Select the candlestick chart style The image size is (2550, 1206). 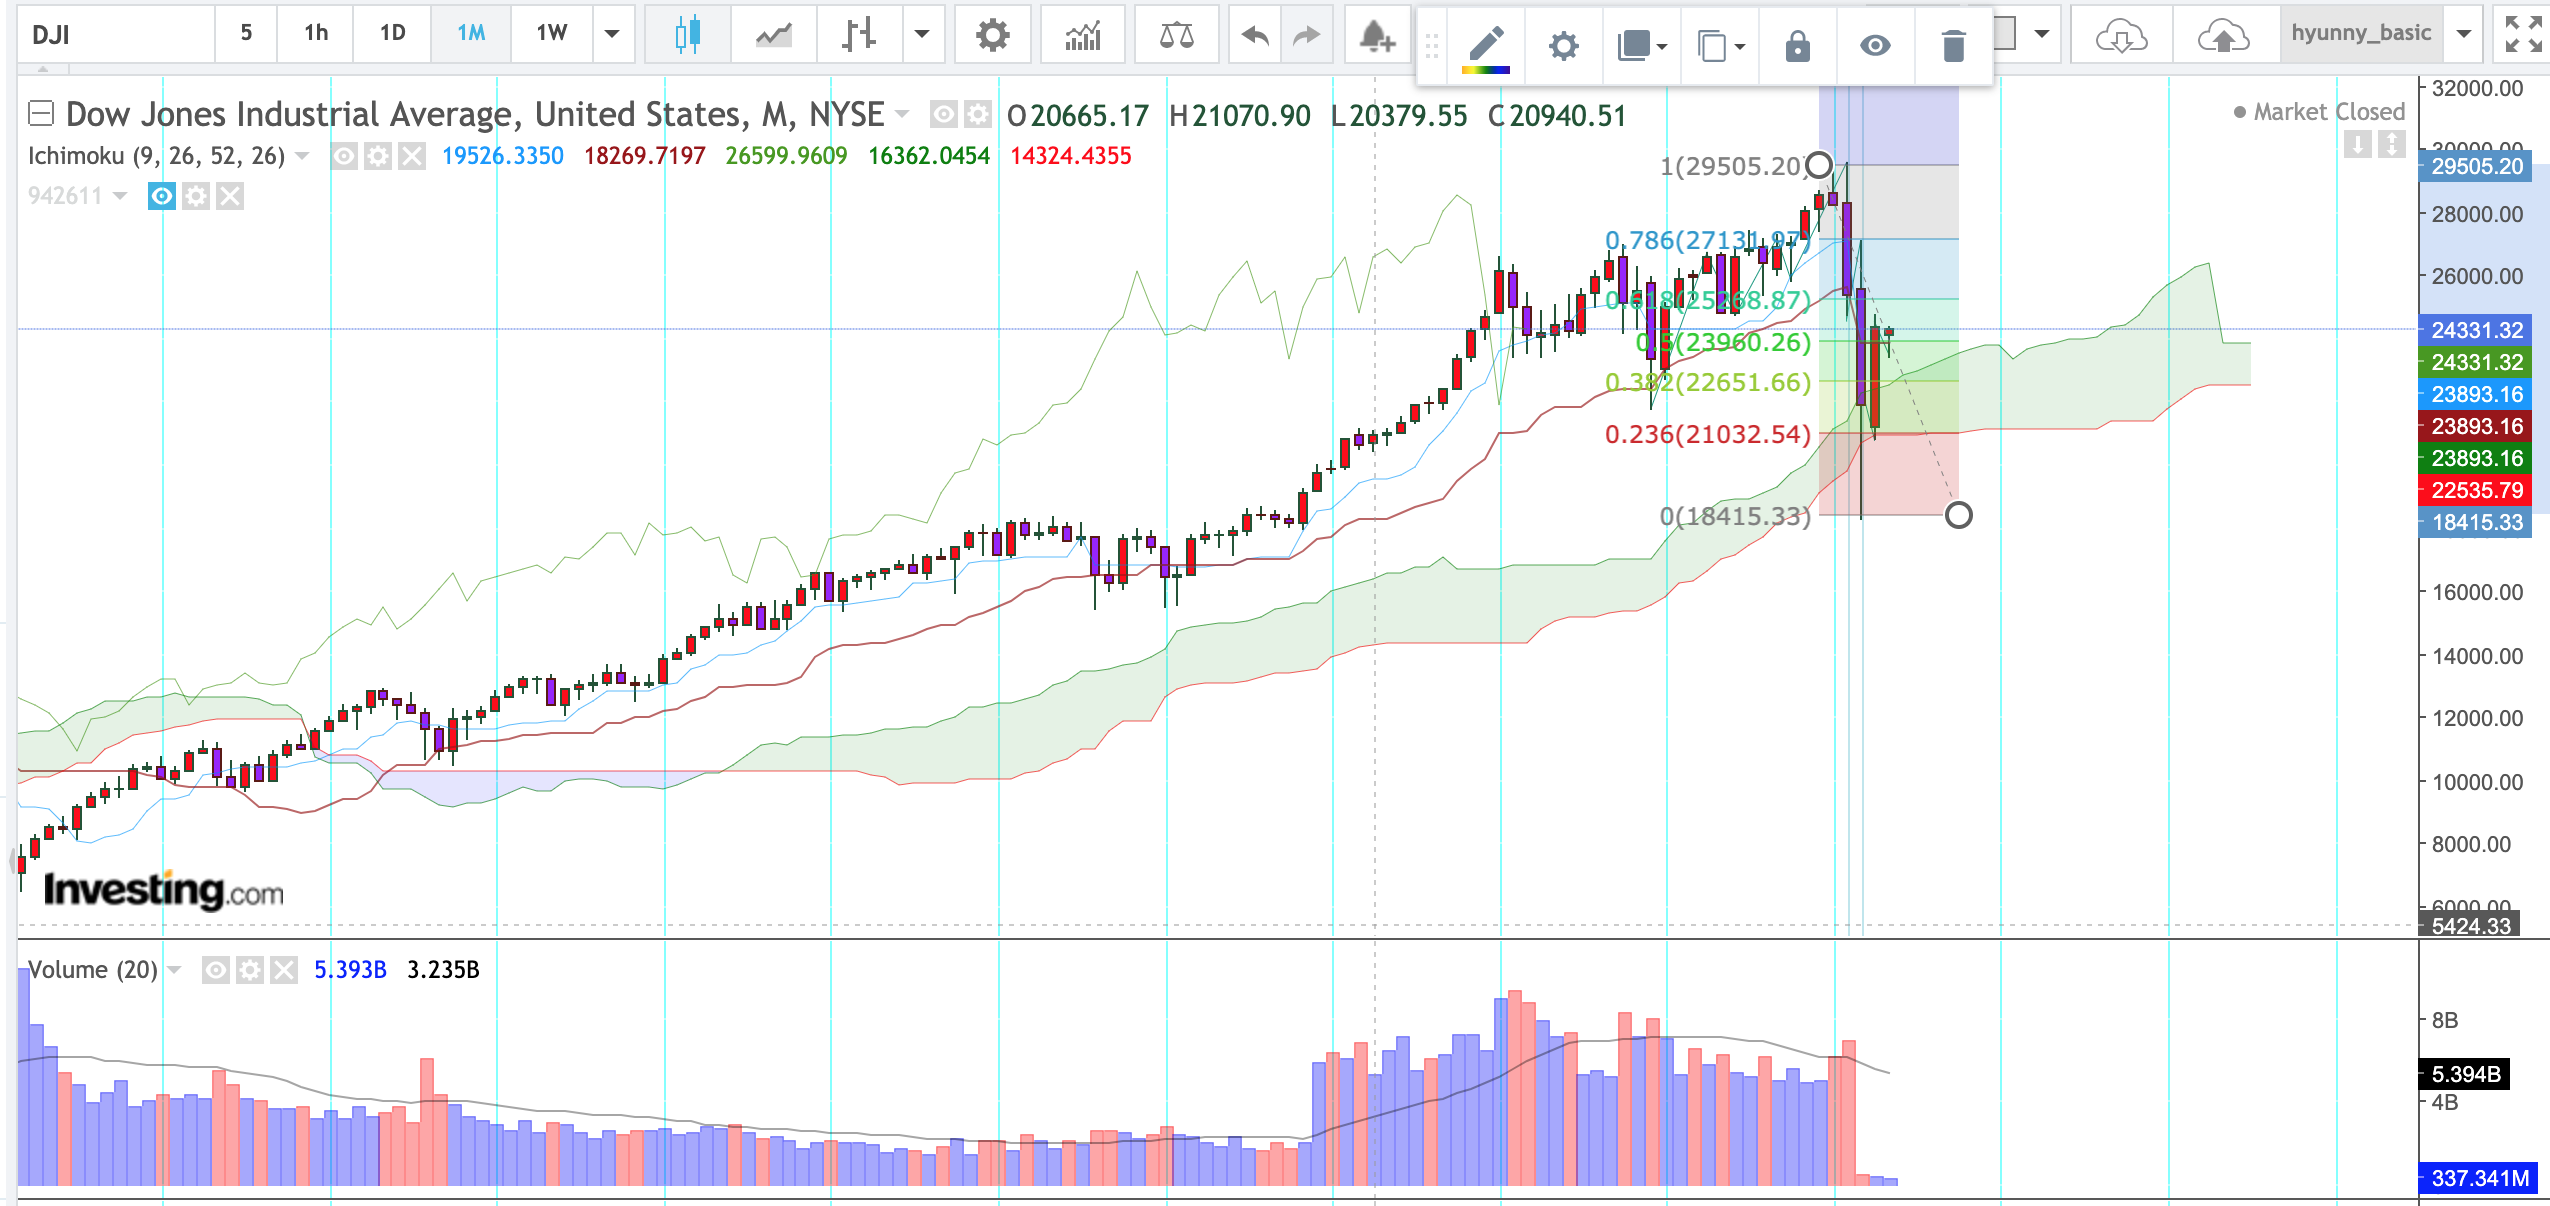(x=687, y=35)
